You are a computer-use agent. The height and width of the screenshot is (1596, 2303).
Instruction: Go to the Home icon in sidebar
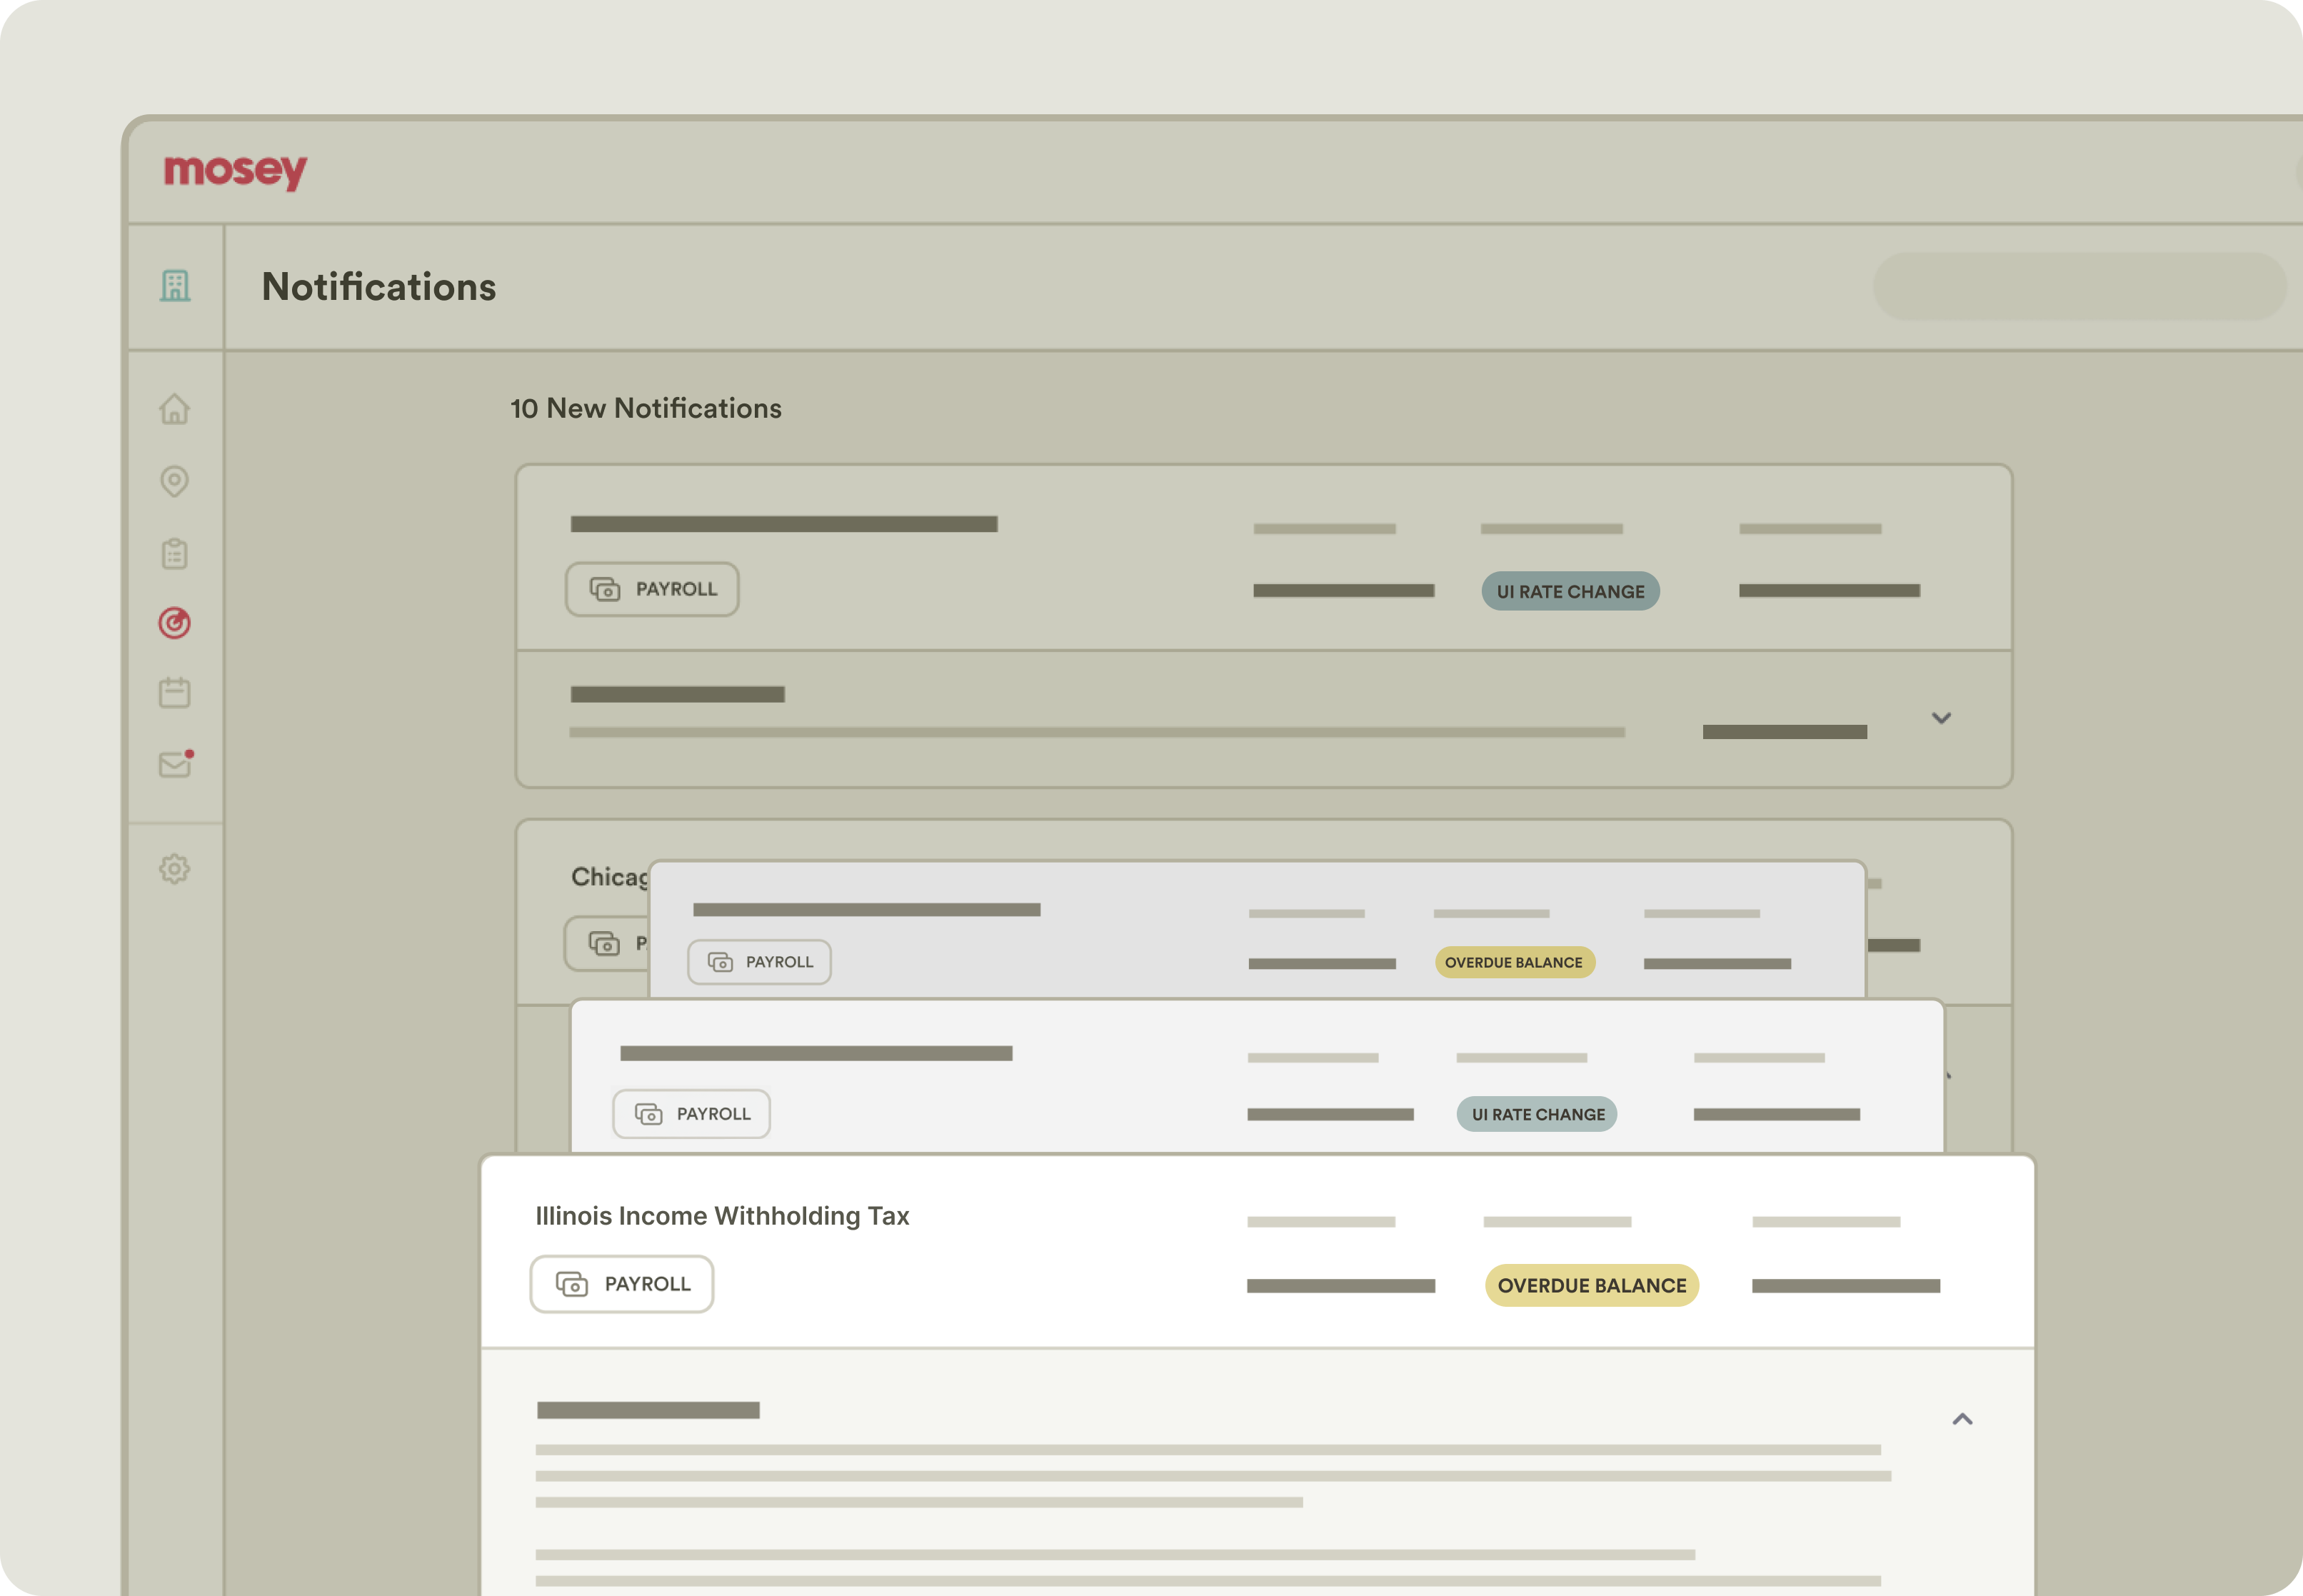[175, 409]
